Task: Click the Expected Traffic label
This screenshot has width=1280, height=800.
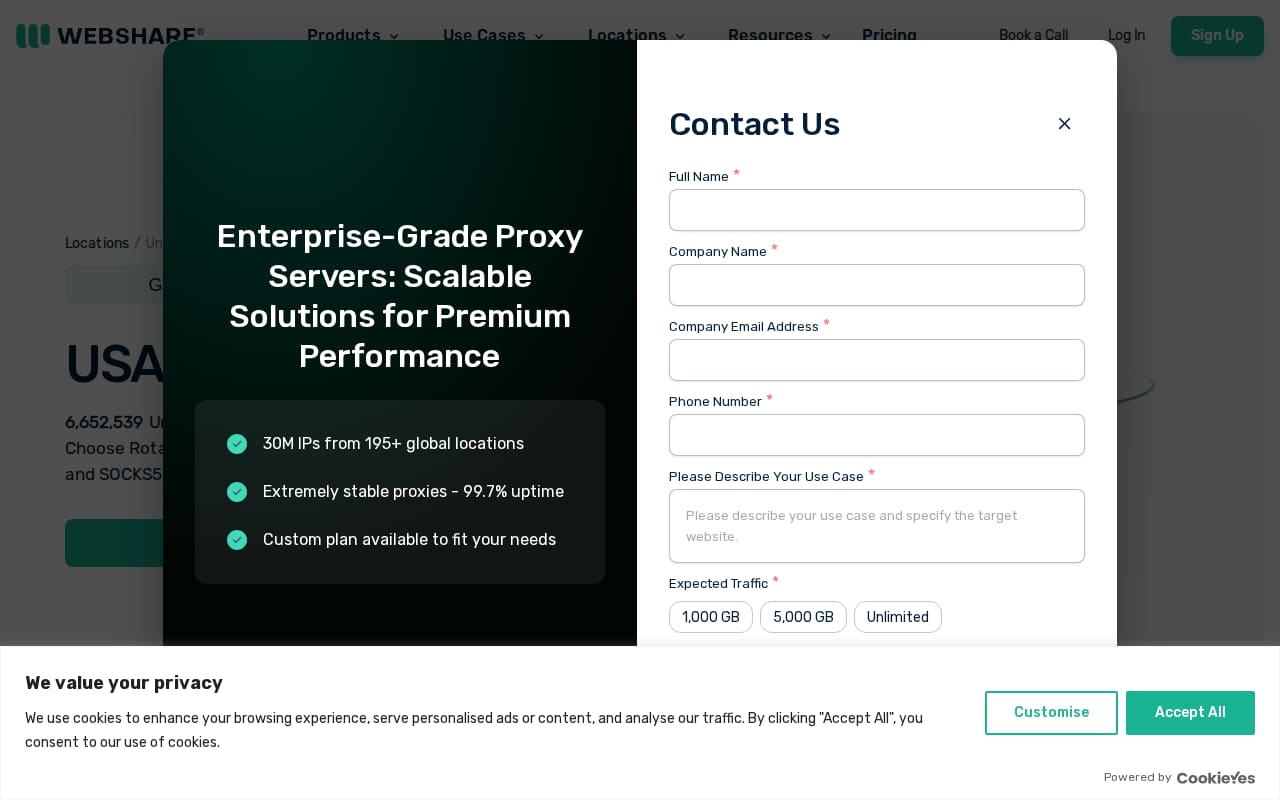Action: point(718,584)
